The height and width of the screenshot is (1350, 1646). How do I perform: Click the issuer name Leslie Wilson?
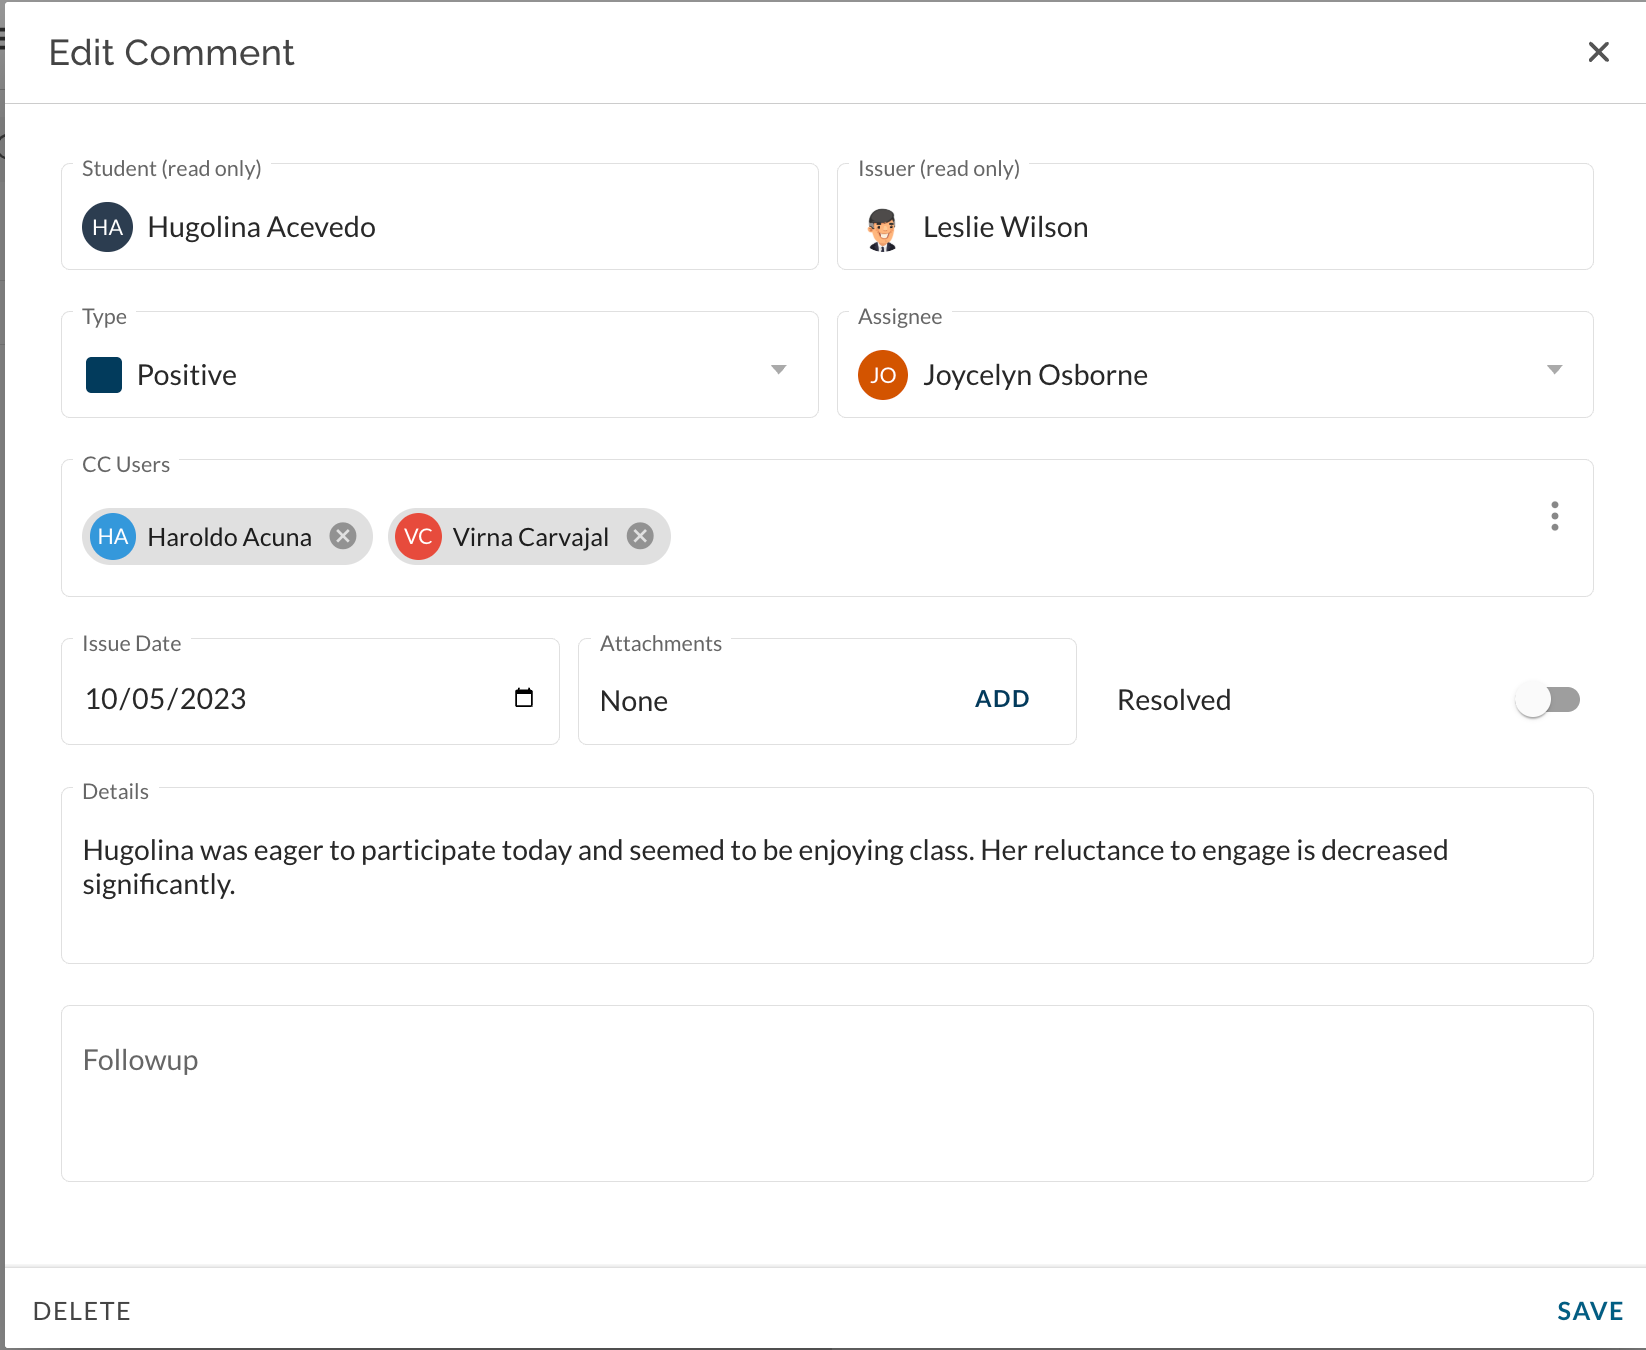coord(1005,227)
